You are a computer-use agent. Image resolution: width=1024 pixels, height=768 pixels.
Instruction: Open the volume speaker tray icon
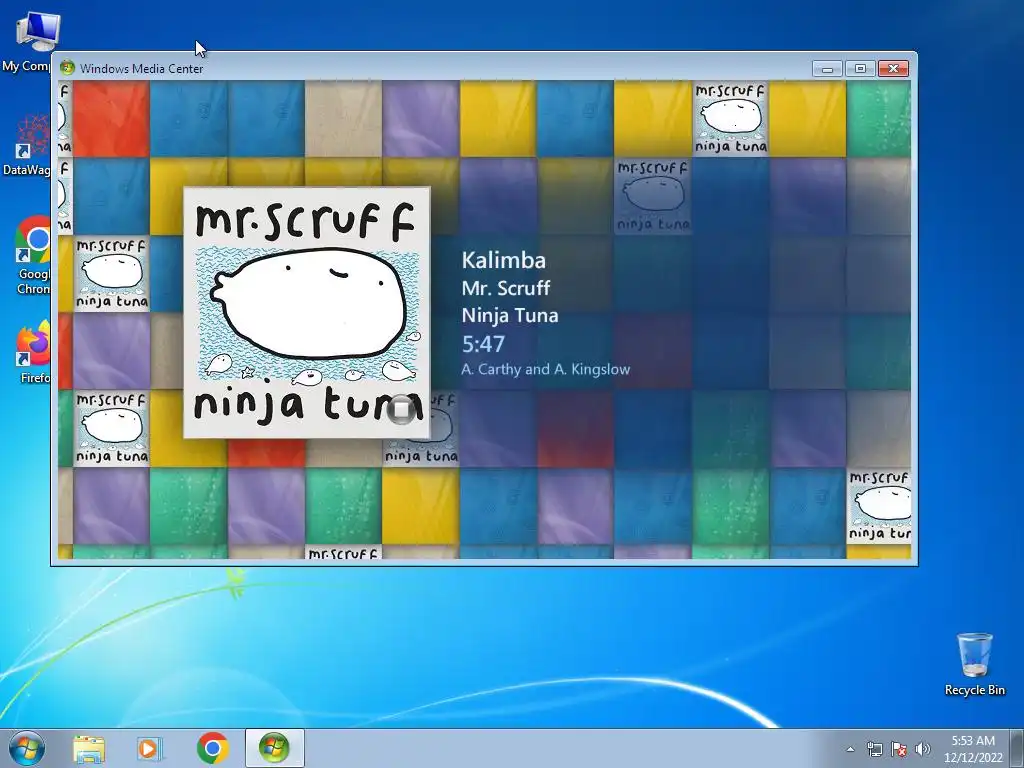coord(923,750)
